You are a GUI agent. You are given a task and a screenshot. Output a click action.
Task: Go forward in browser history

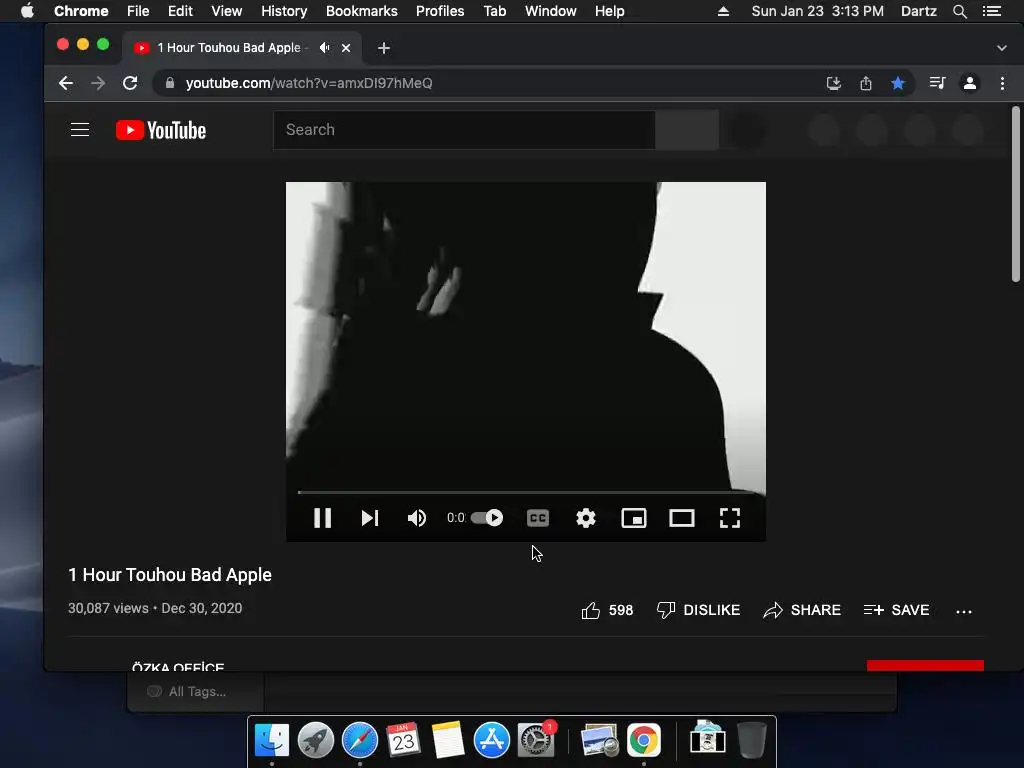[x=98, y=83]
